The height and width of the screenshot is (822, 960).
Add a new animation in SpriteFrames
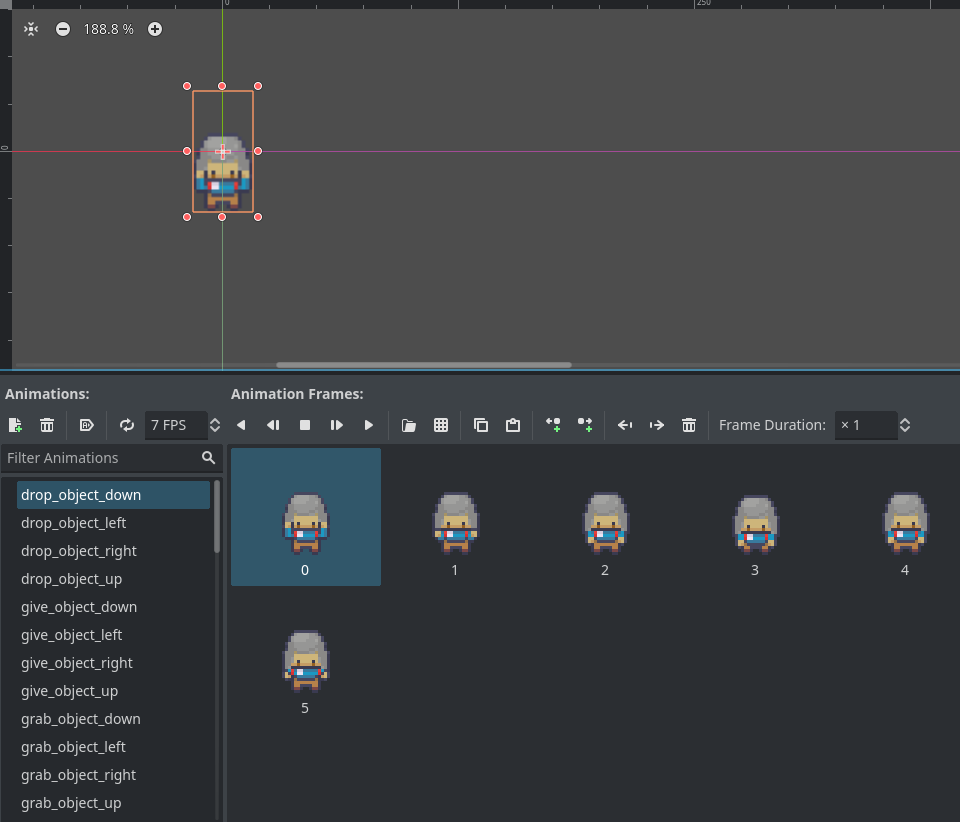pos(15,425)
